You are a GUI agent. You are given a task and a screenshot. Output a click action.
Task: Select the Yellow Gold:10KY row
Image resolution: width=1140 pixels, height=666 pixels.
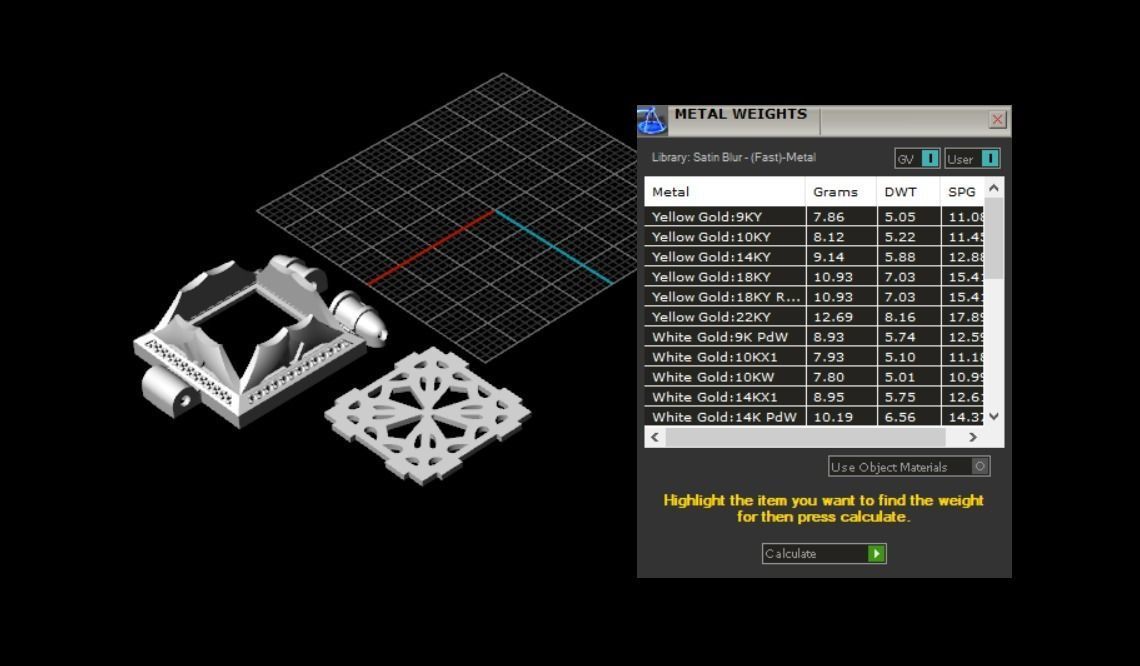pos(814,236)
